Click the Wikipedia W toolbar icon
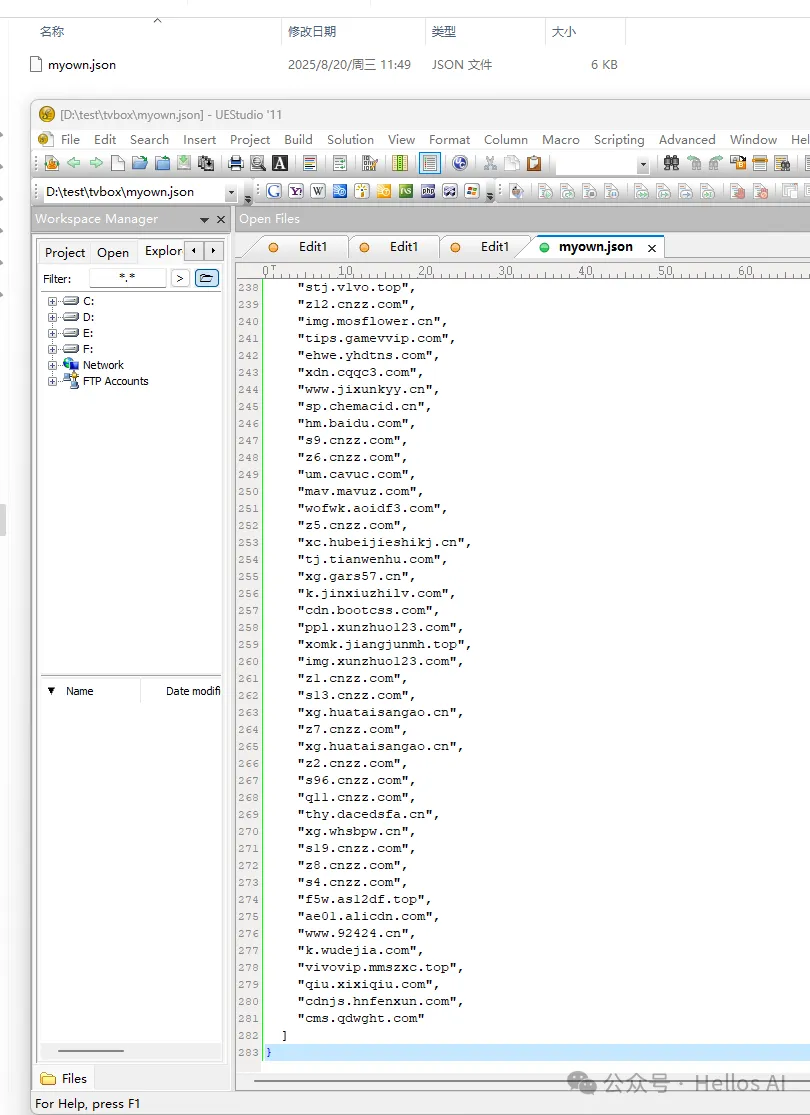Image resolution: width=810 pixels, height=1115 pixels. pos(318,191)
